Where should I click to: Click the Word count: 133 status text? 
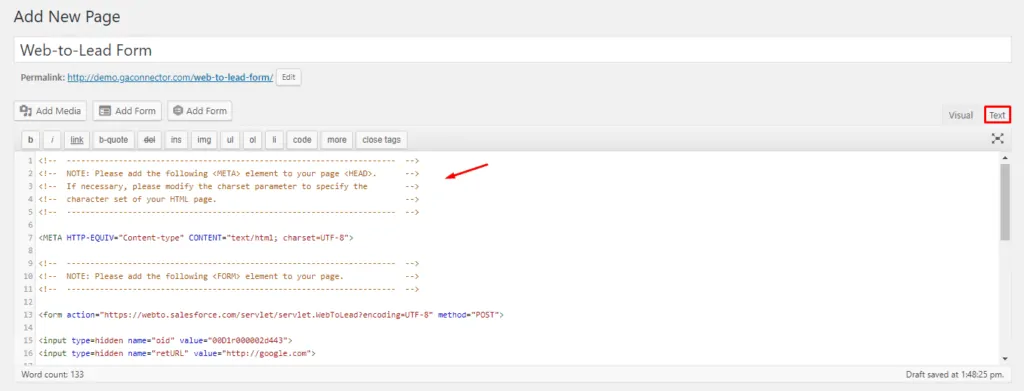(52, 375)
